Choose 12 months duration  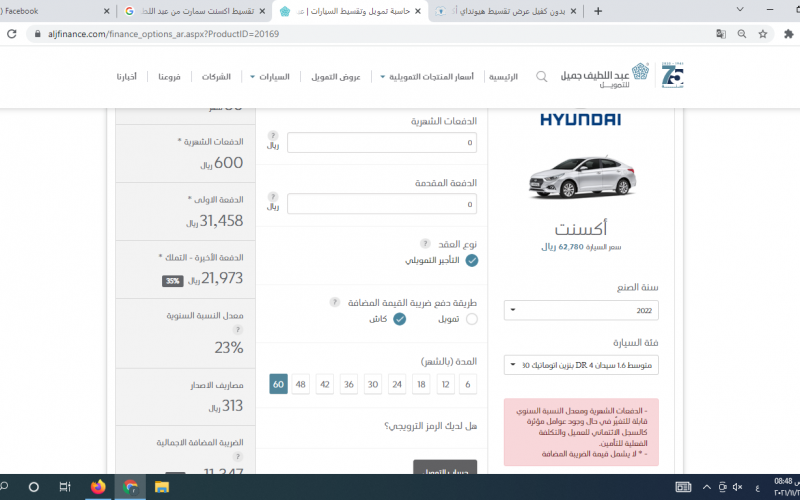pyautogui.click(x=445, y=384)
